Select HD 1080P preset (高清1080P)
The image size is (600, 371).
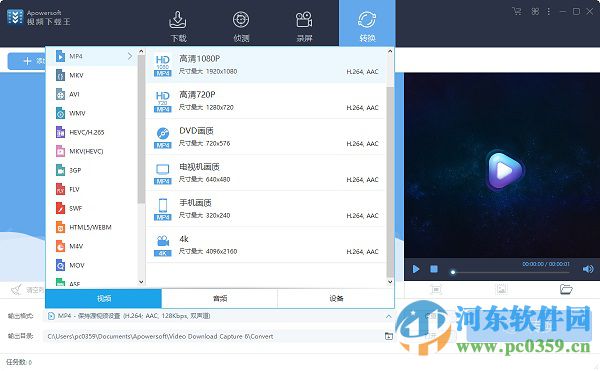coord(266,65)
